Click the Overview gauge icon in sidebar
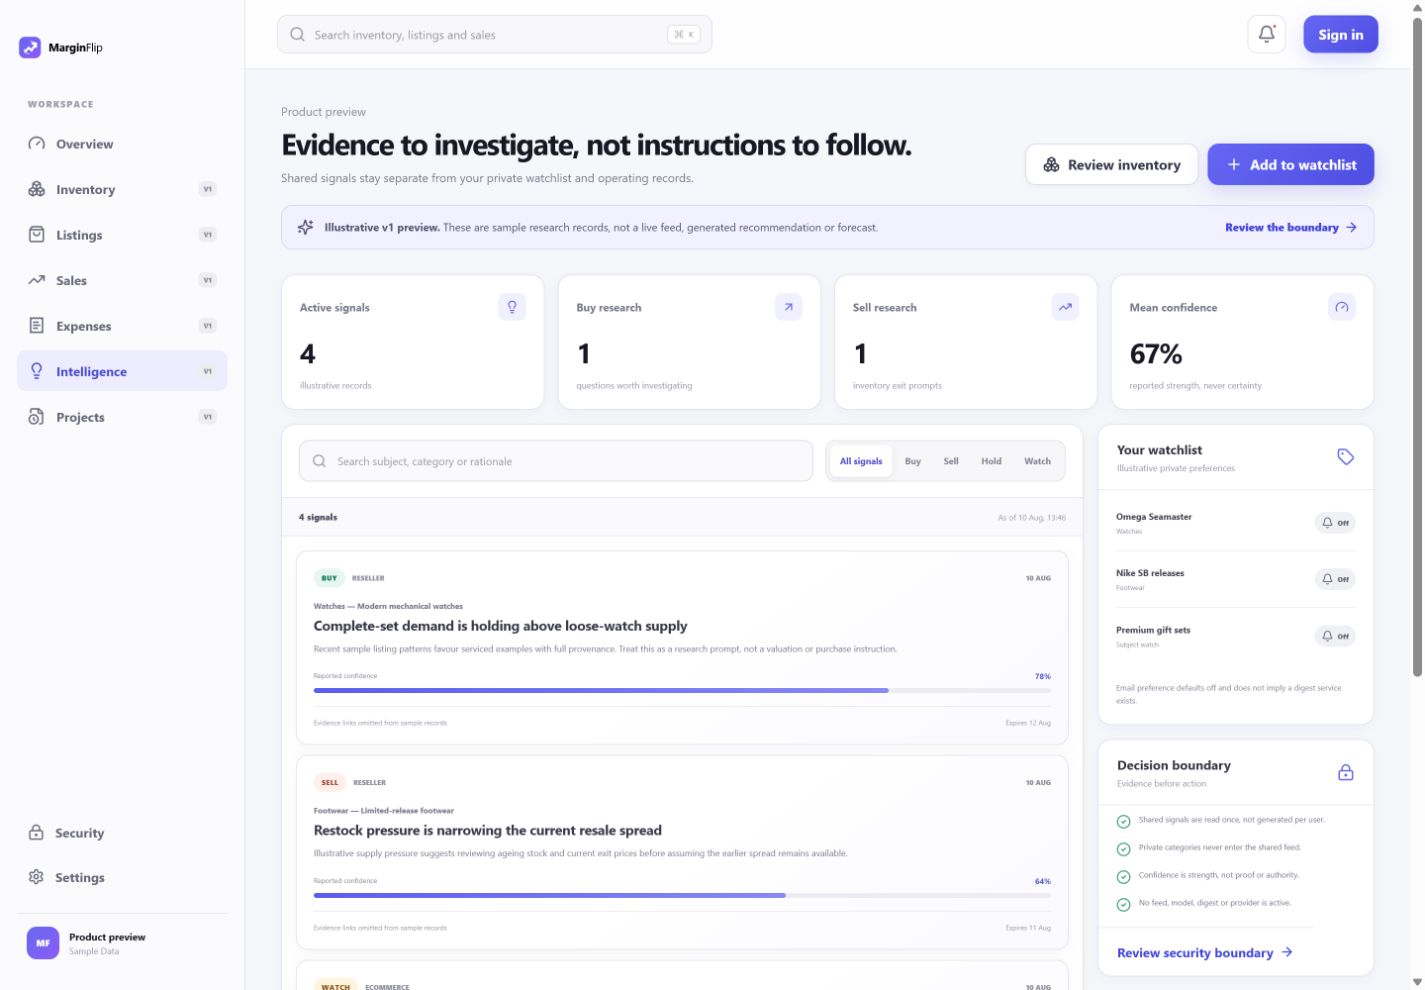The width and height of the screenshot is (1425, 990). (x=37, y=144)
